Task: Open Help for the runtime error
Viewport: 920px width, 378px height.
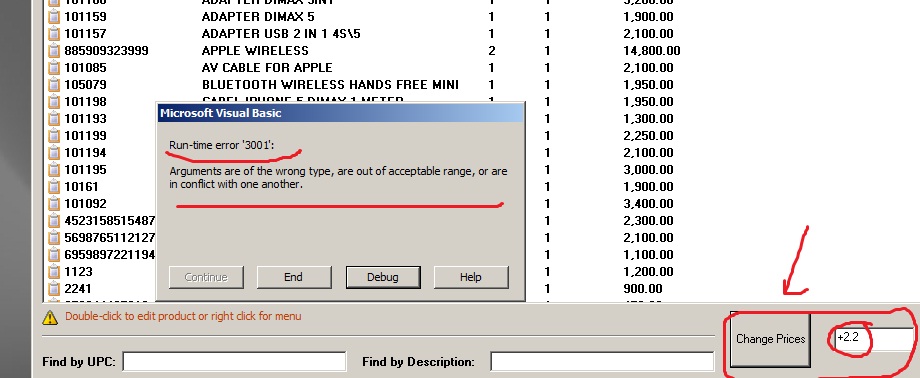Action: (471, 277)
